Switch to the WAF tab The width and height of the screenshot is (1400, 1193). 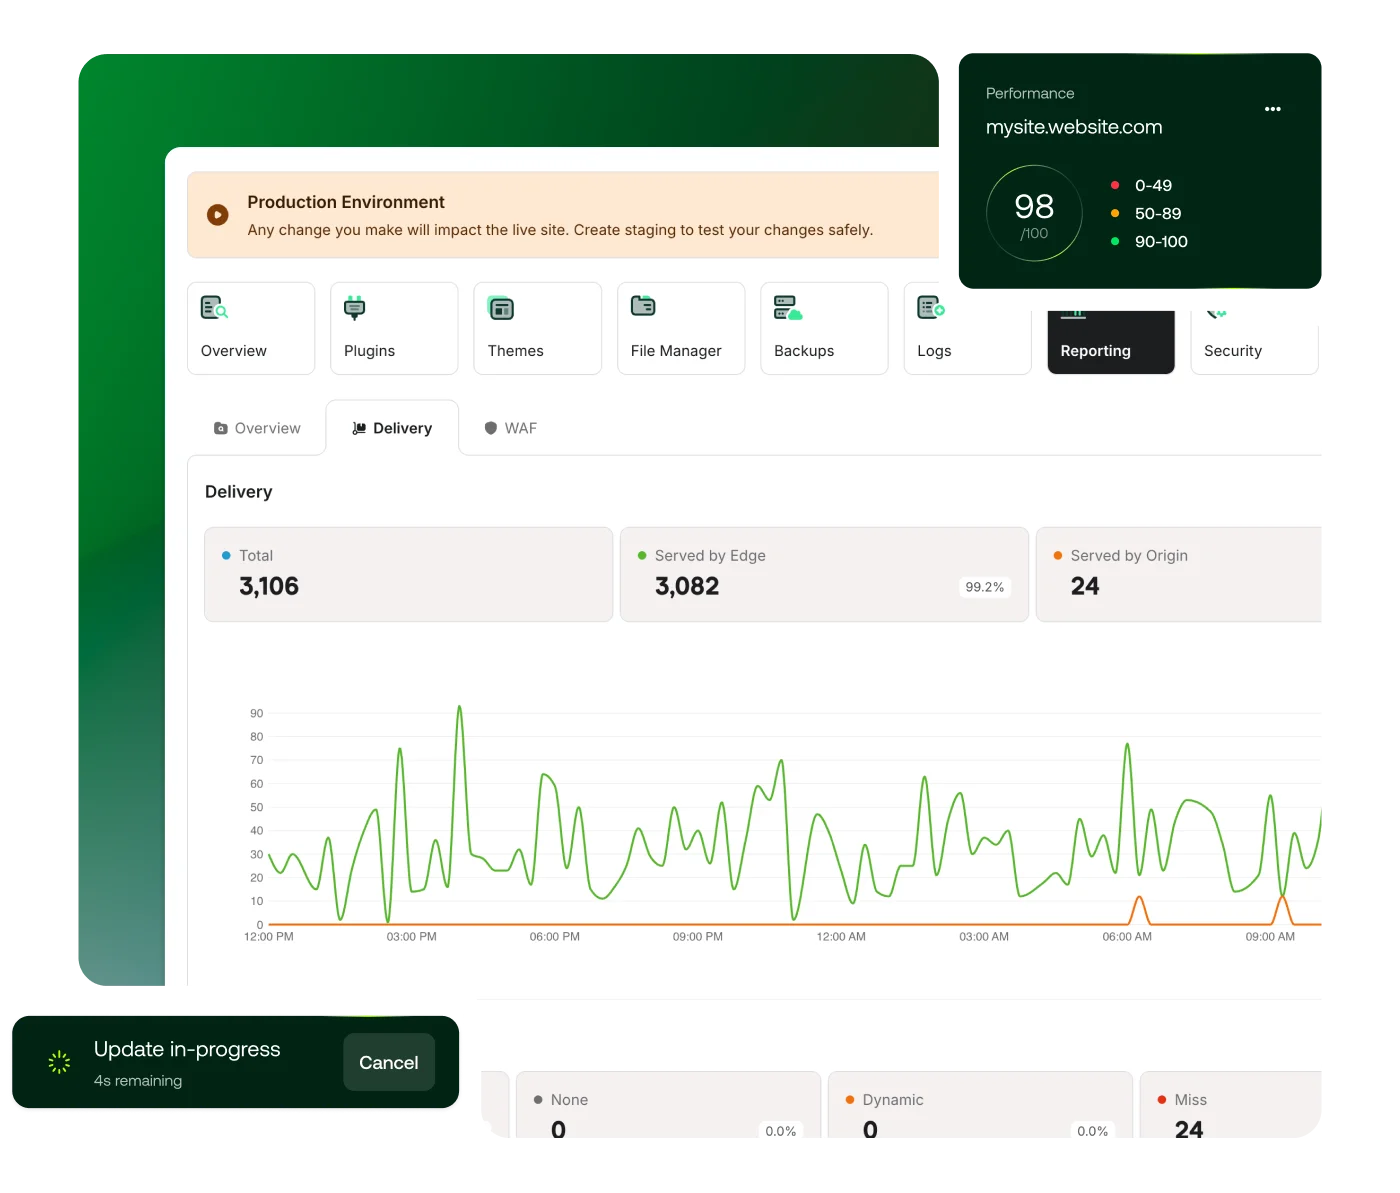510,427
